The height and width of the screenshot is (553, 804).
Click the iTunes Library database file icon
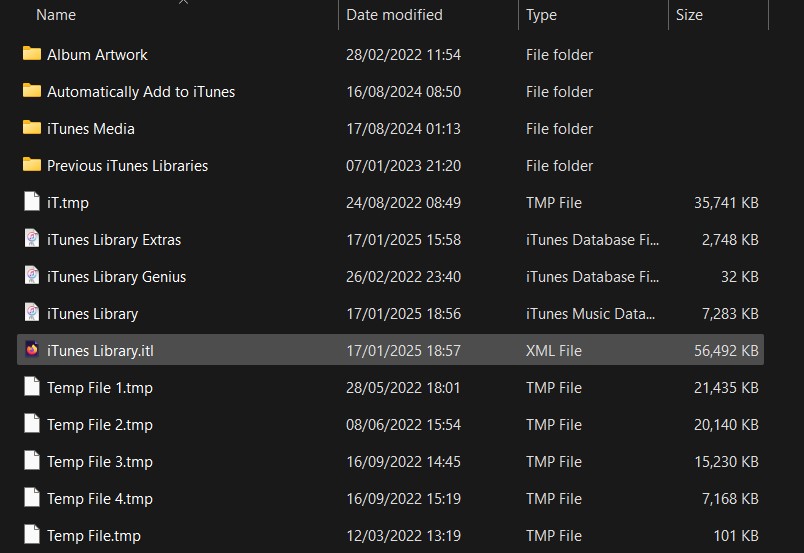click(32, 312)
